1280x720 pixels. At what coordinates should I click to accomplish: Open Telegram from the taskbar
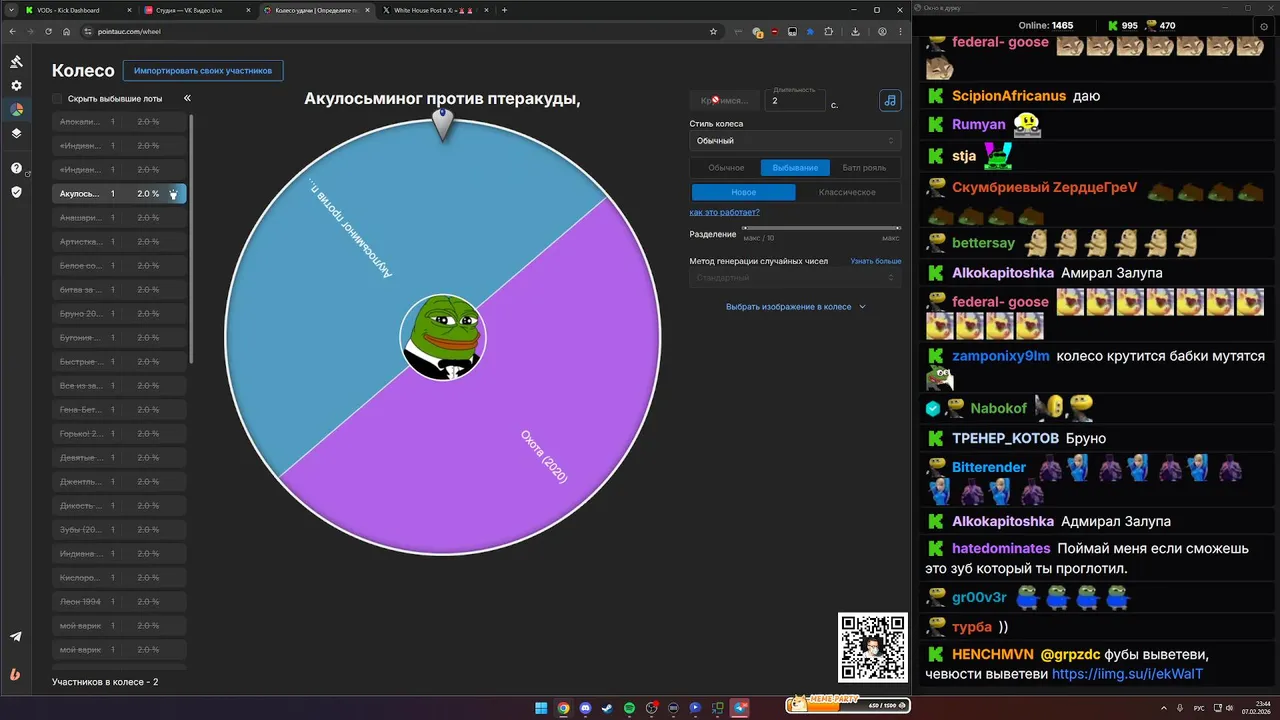point(741,708)
